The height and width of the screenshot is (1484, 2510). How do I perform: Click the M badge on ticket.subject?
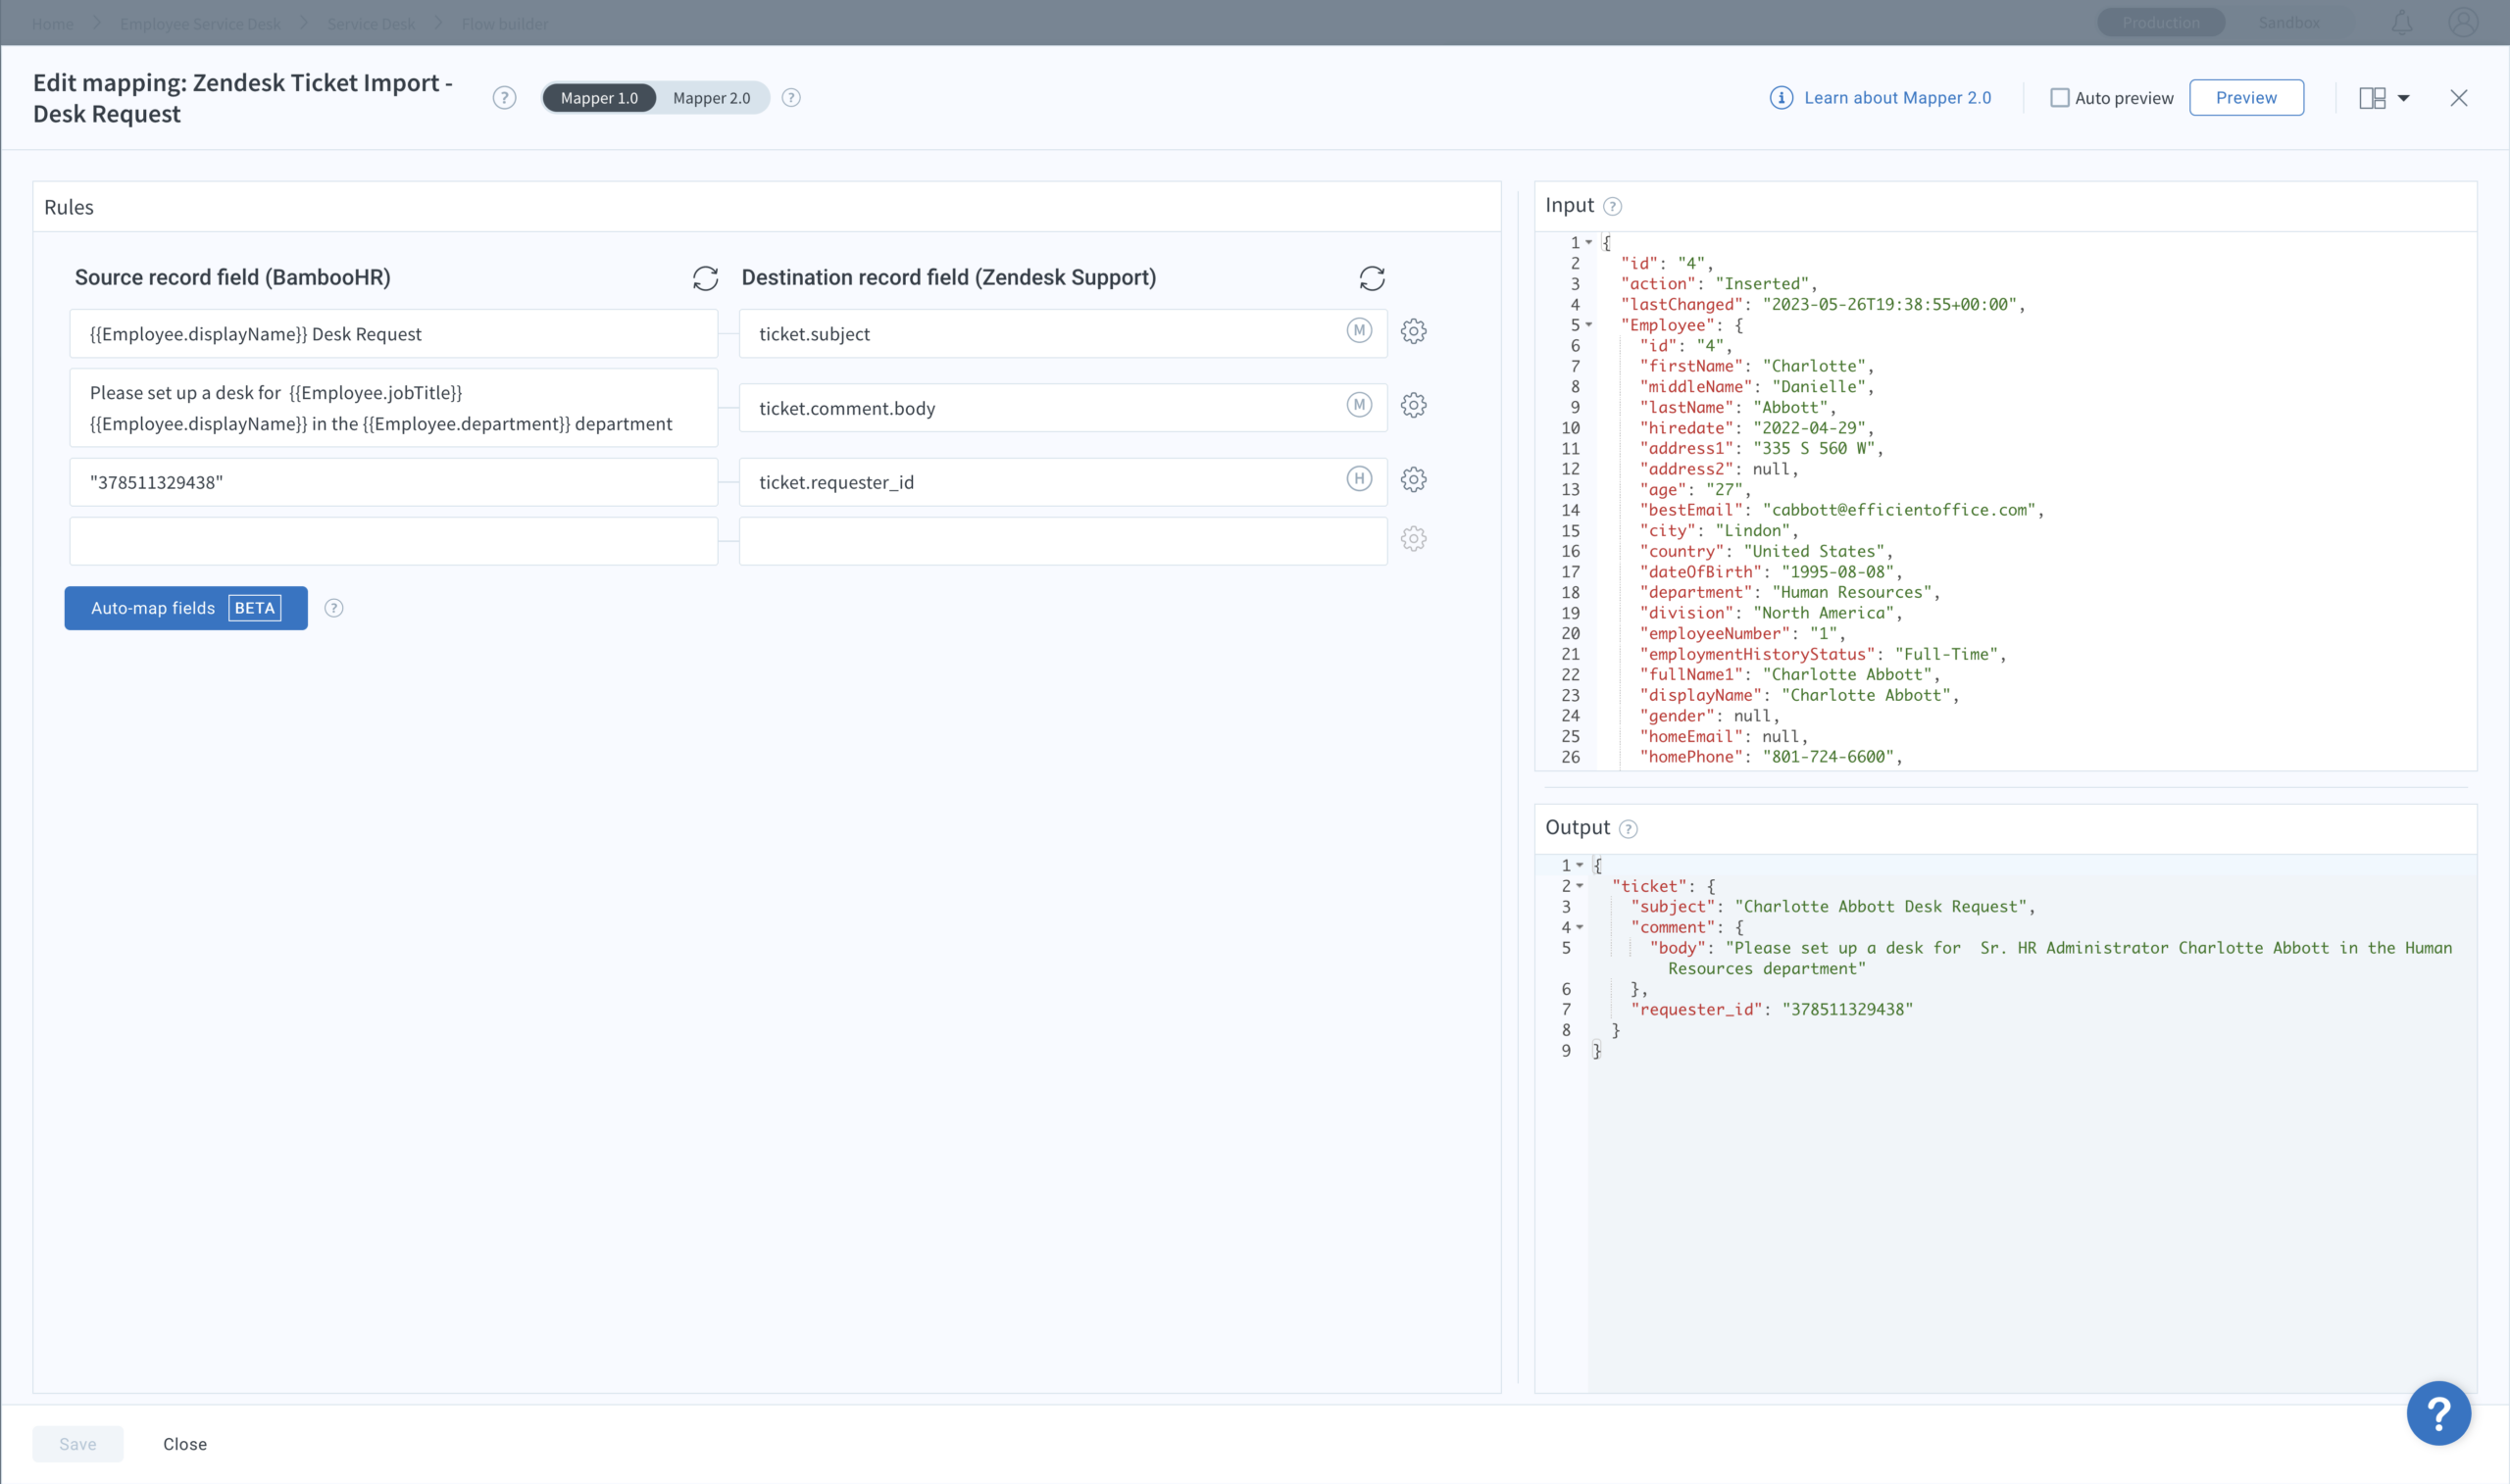point(1358,331)
